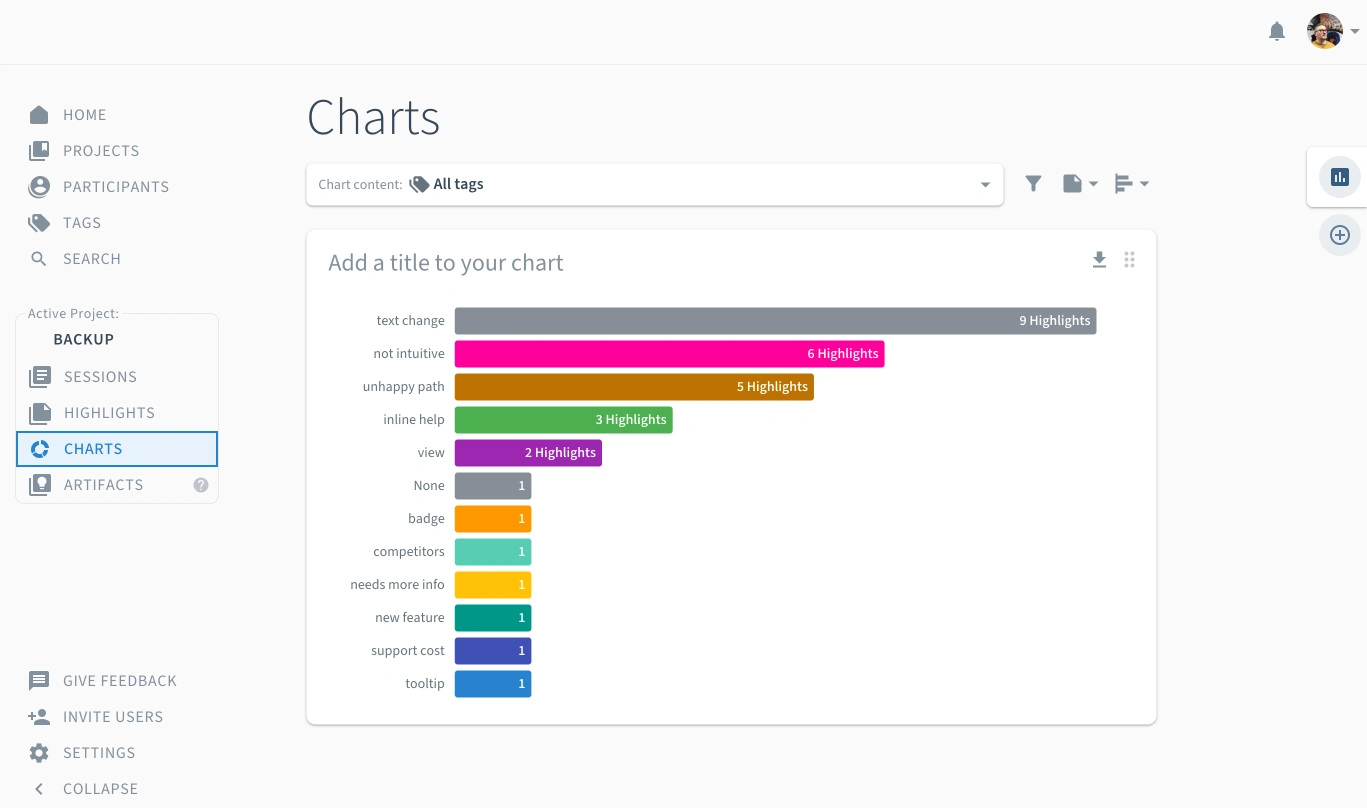1367x808 pixels.
Task: Click Give Feedback
Action: [x=103, y=681]
